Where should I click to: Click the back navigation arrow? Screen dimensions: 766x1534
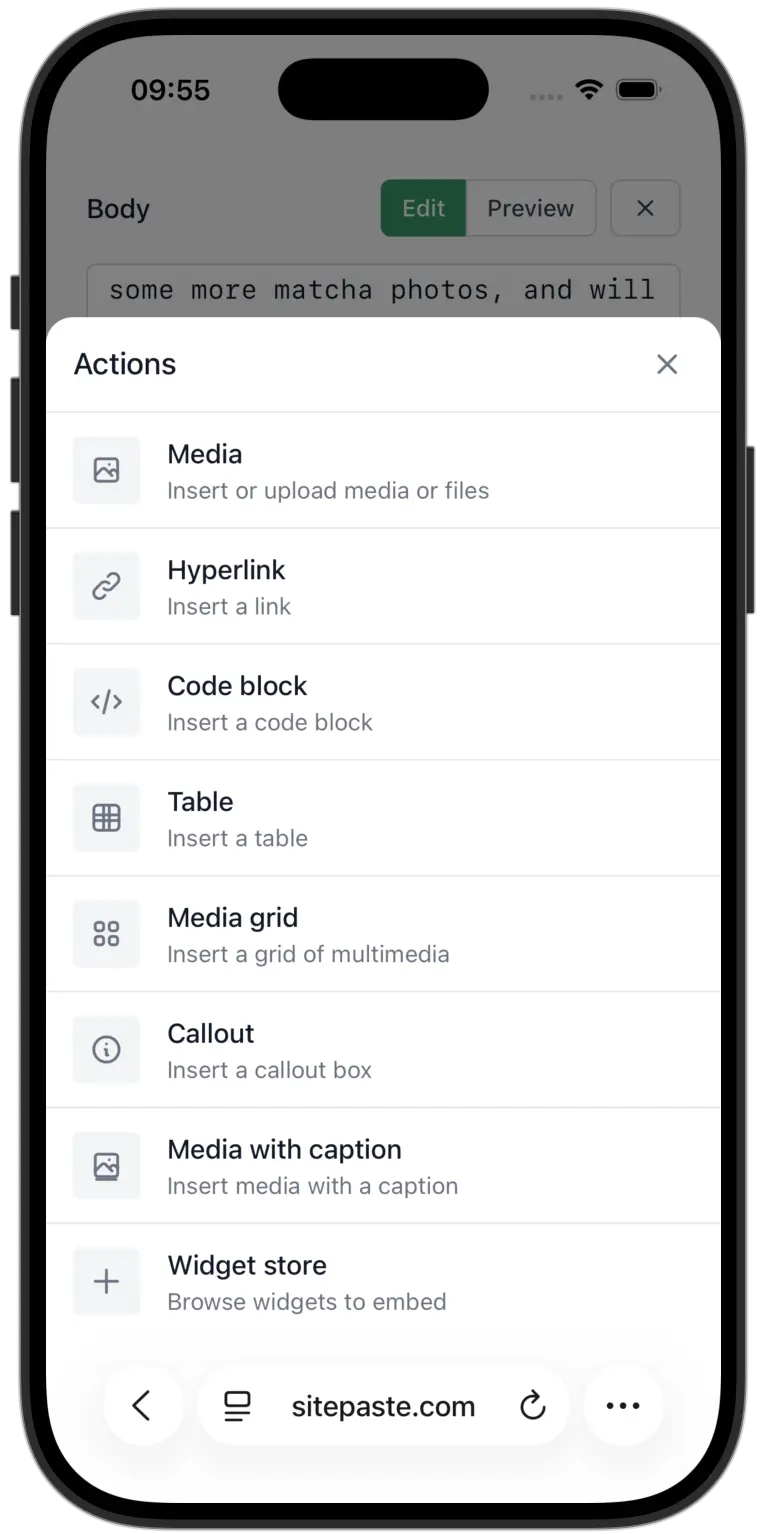(143, 1405)
